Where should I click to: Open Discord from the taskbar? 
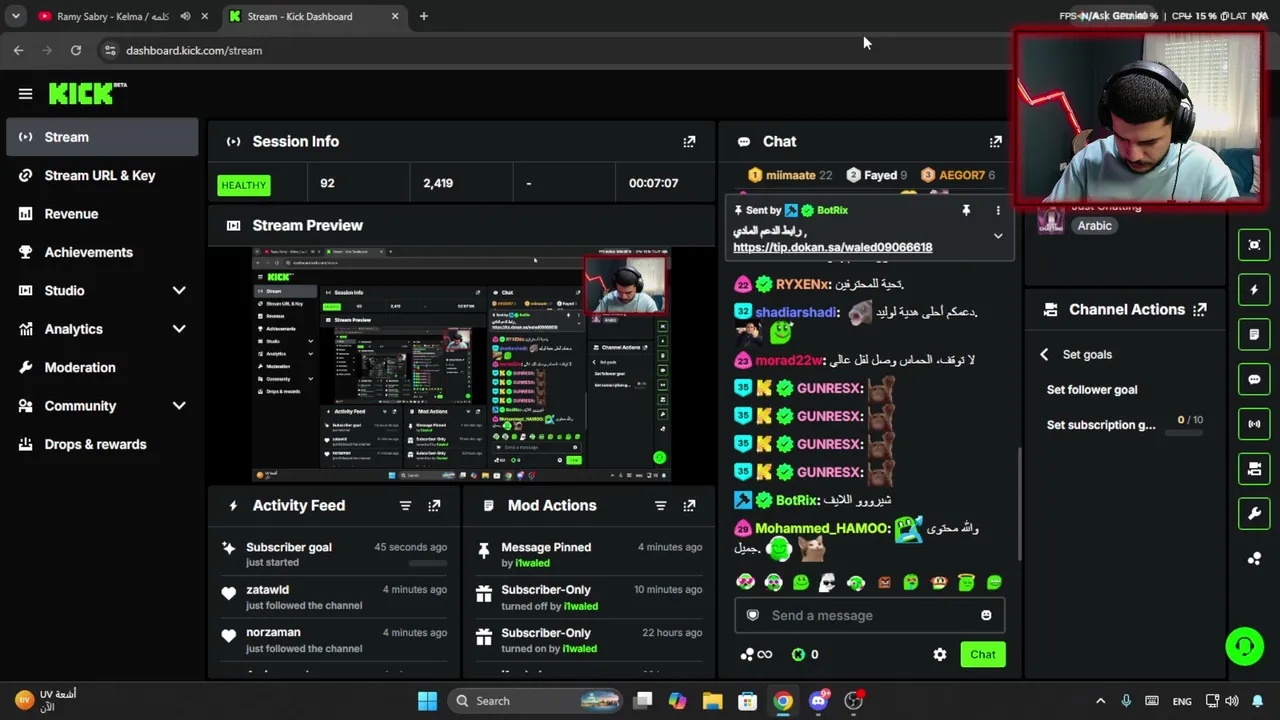coord(818,701)
